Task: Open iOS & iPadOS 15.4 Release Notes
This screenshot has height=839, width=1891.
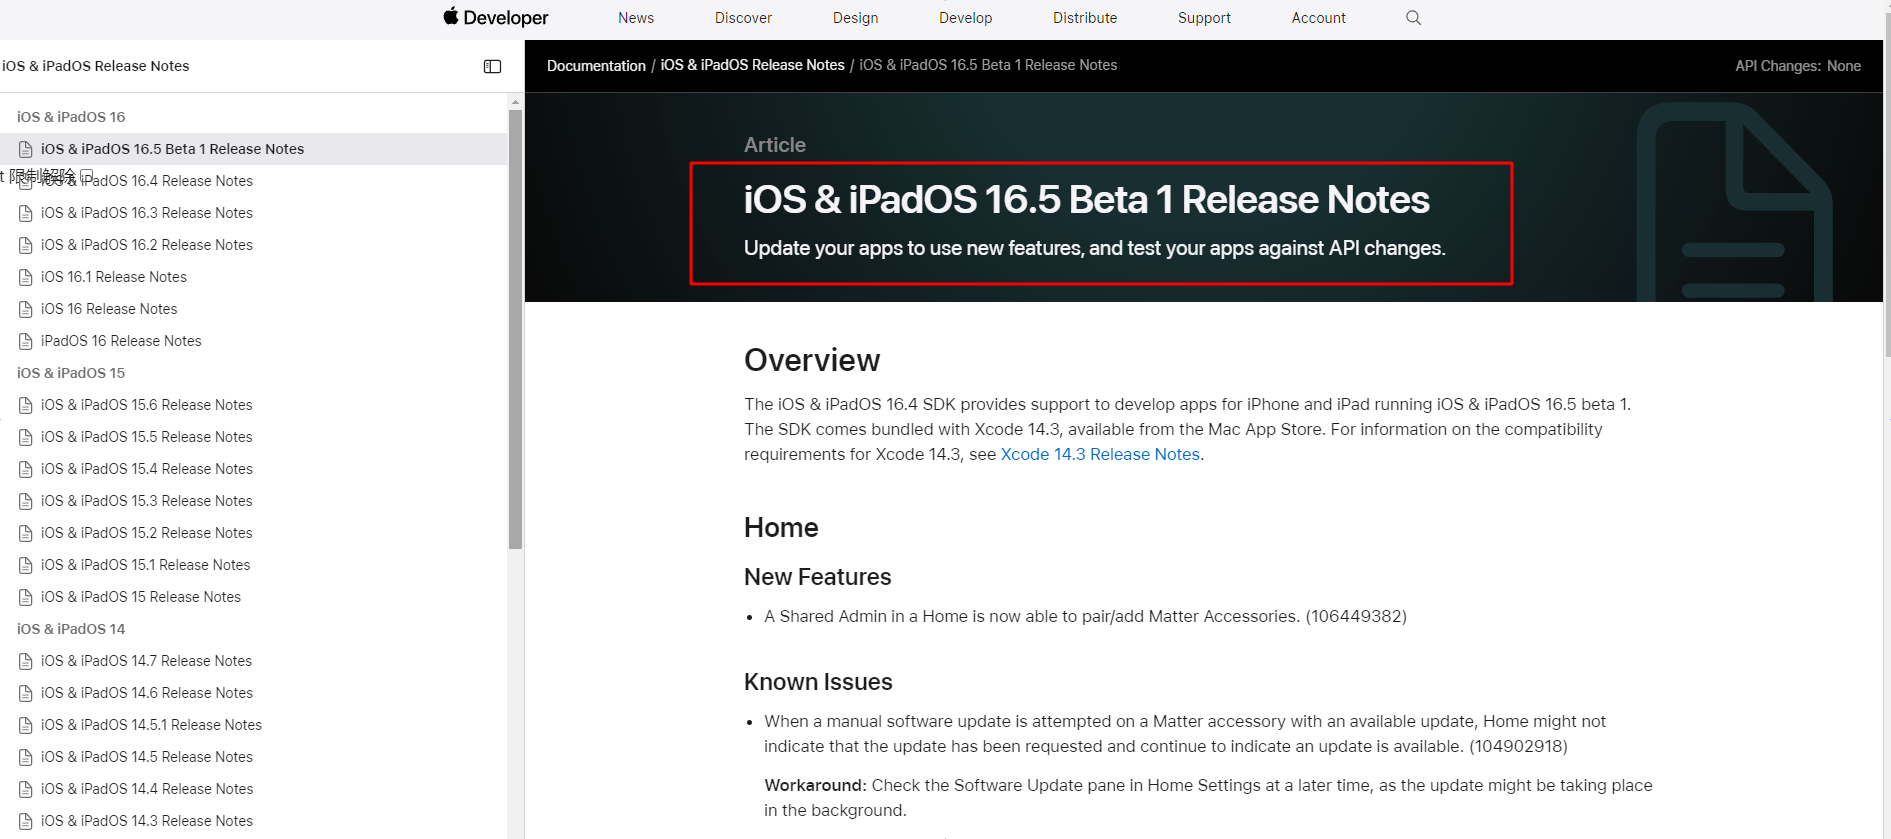Action: (x=147, y=469)
